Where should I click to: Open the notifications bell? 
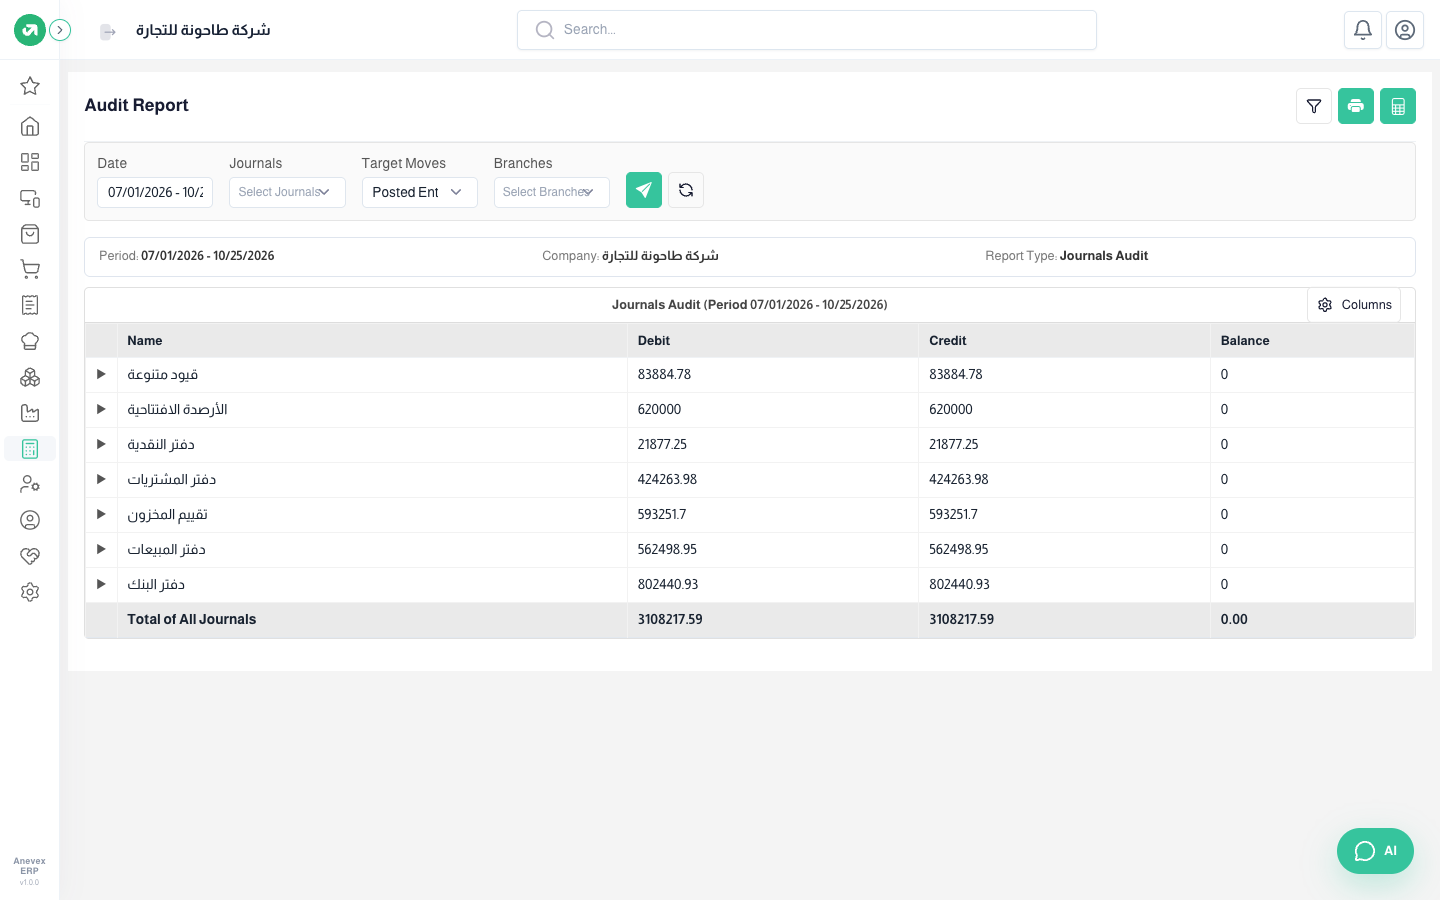pyautogui.click(x=1363, y=30)
